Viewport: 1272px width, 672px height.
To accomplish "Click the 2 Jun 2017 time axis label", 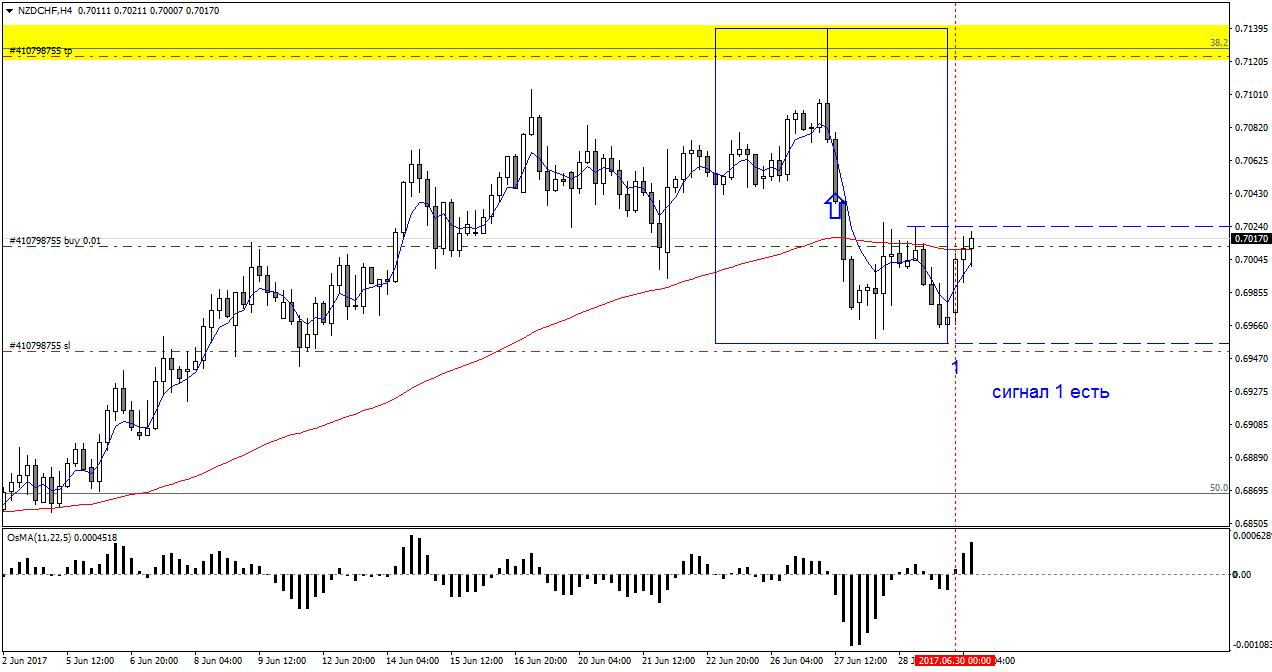I will pos(25,661).
